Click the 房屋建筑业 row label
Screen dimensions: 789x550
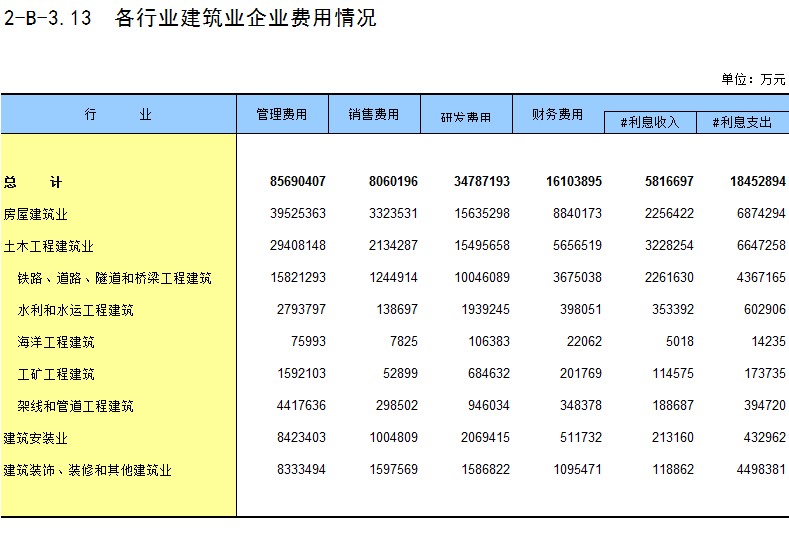[x=35, y=214]
